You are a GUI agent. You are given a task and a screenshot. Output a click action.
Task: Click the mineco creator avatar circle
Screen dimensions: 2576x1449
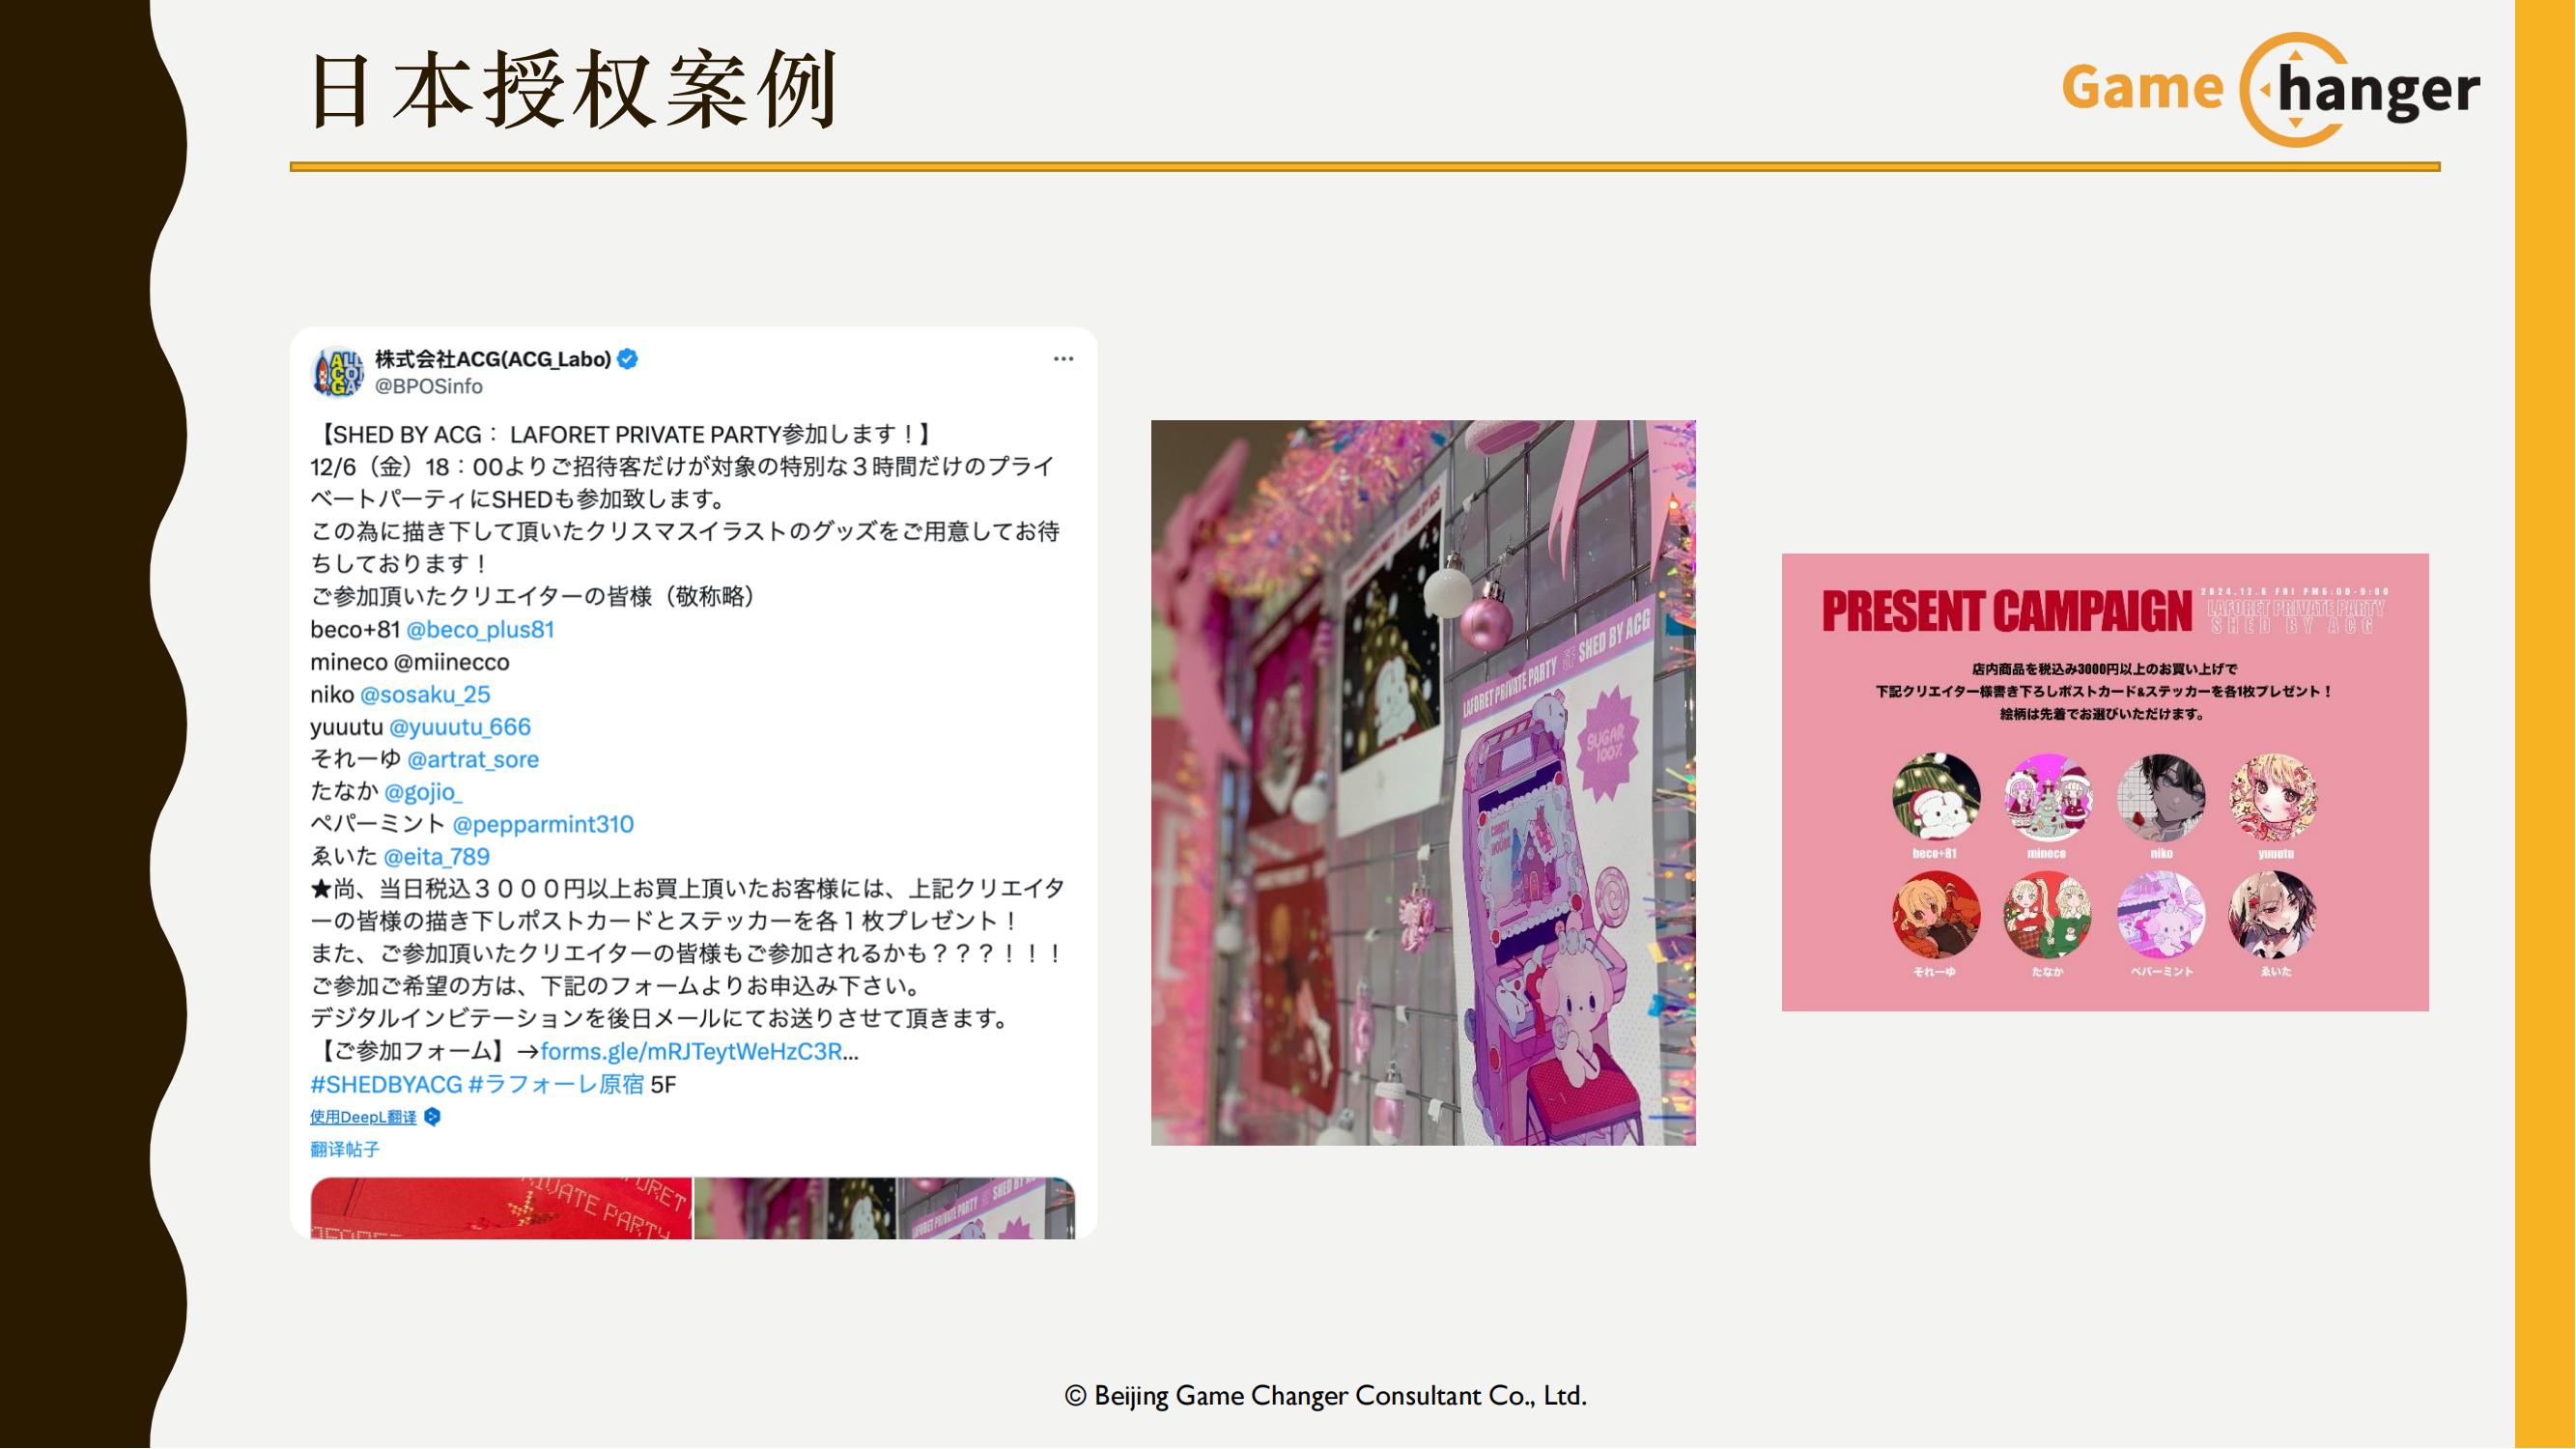tap(2048, 797)
